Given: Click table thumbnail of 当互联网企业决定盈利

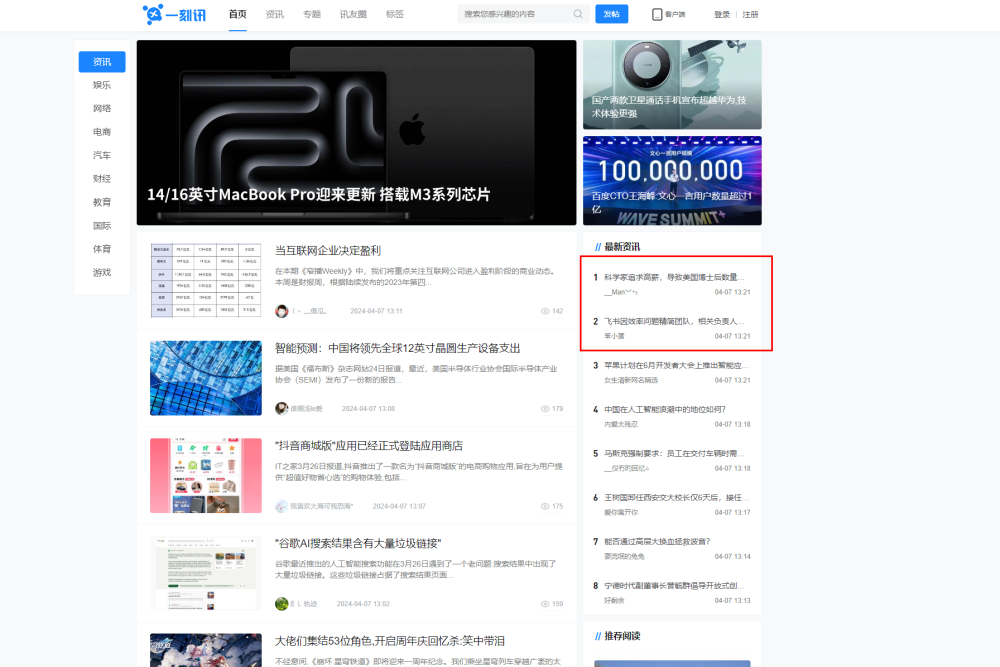Looking at the screenshot, I should click(x=206, y=281).
